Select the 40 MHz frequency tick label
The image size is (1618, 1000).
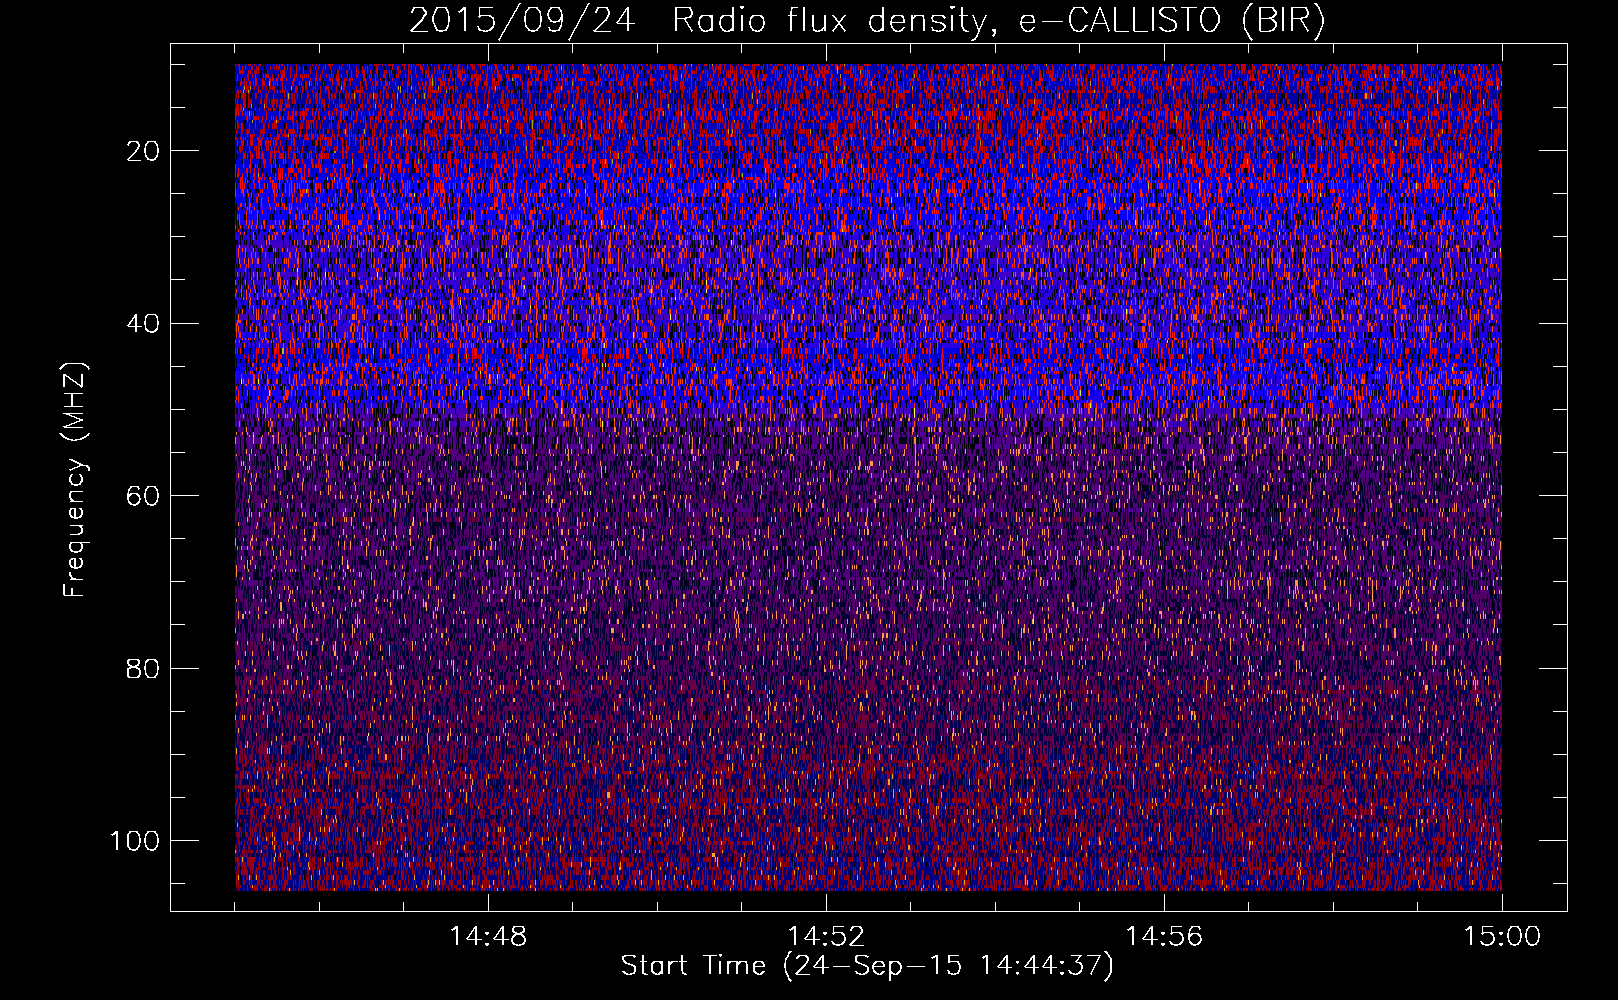click(x=144, y=324)
